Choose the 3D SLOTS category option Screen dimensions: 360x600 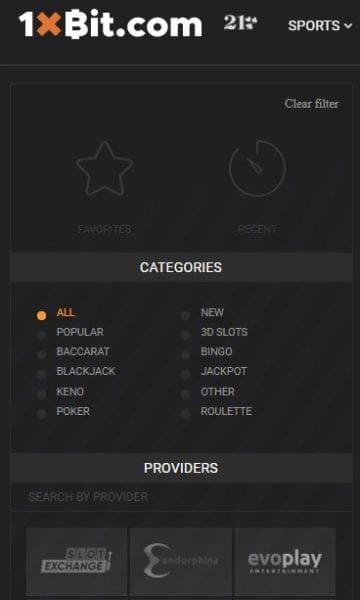point(224,332)
